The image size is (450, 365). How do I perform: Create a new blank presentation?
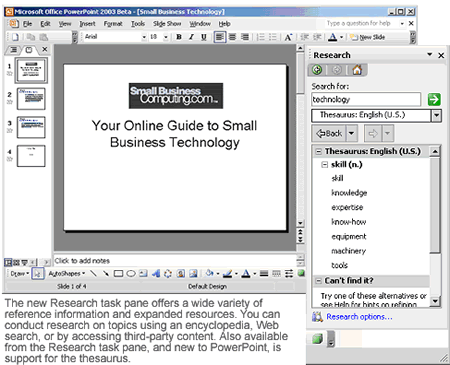15,37
